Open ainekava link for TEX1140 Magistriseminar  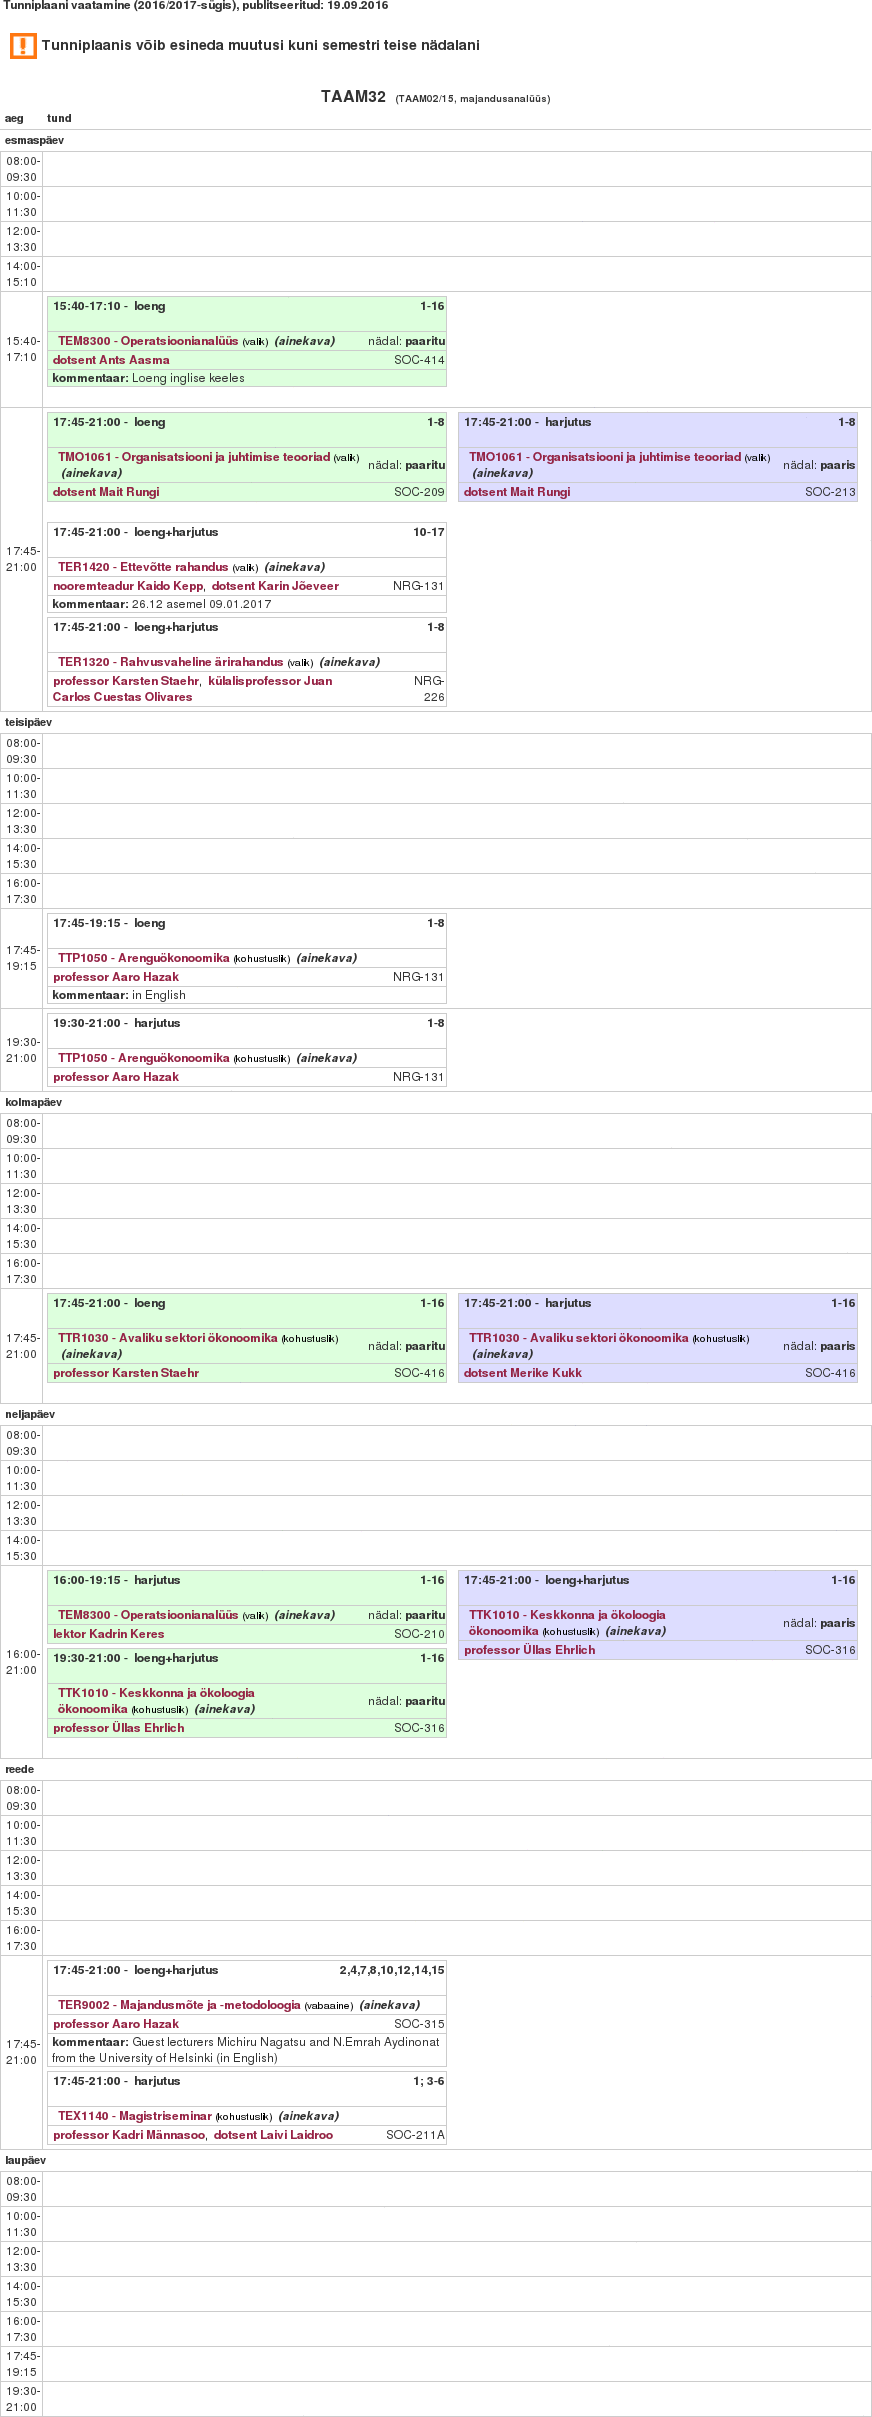(x=308, y=2116)
